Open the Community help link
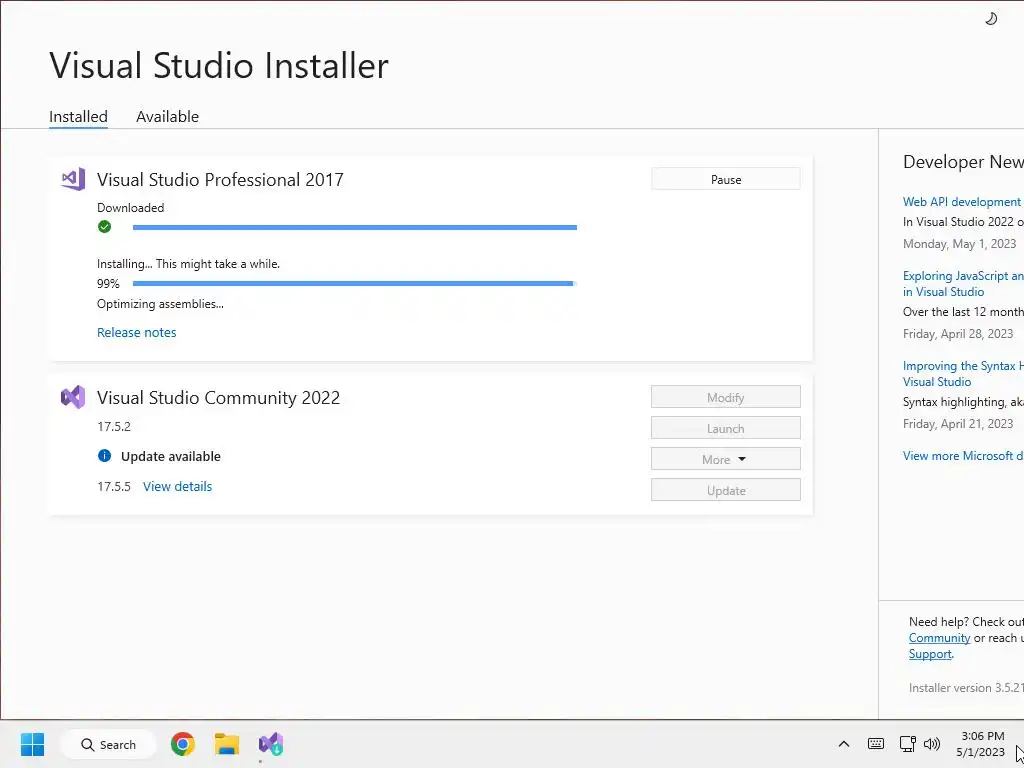Viewport: 1024px width, 768px height. click(939, 638)
